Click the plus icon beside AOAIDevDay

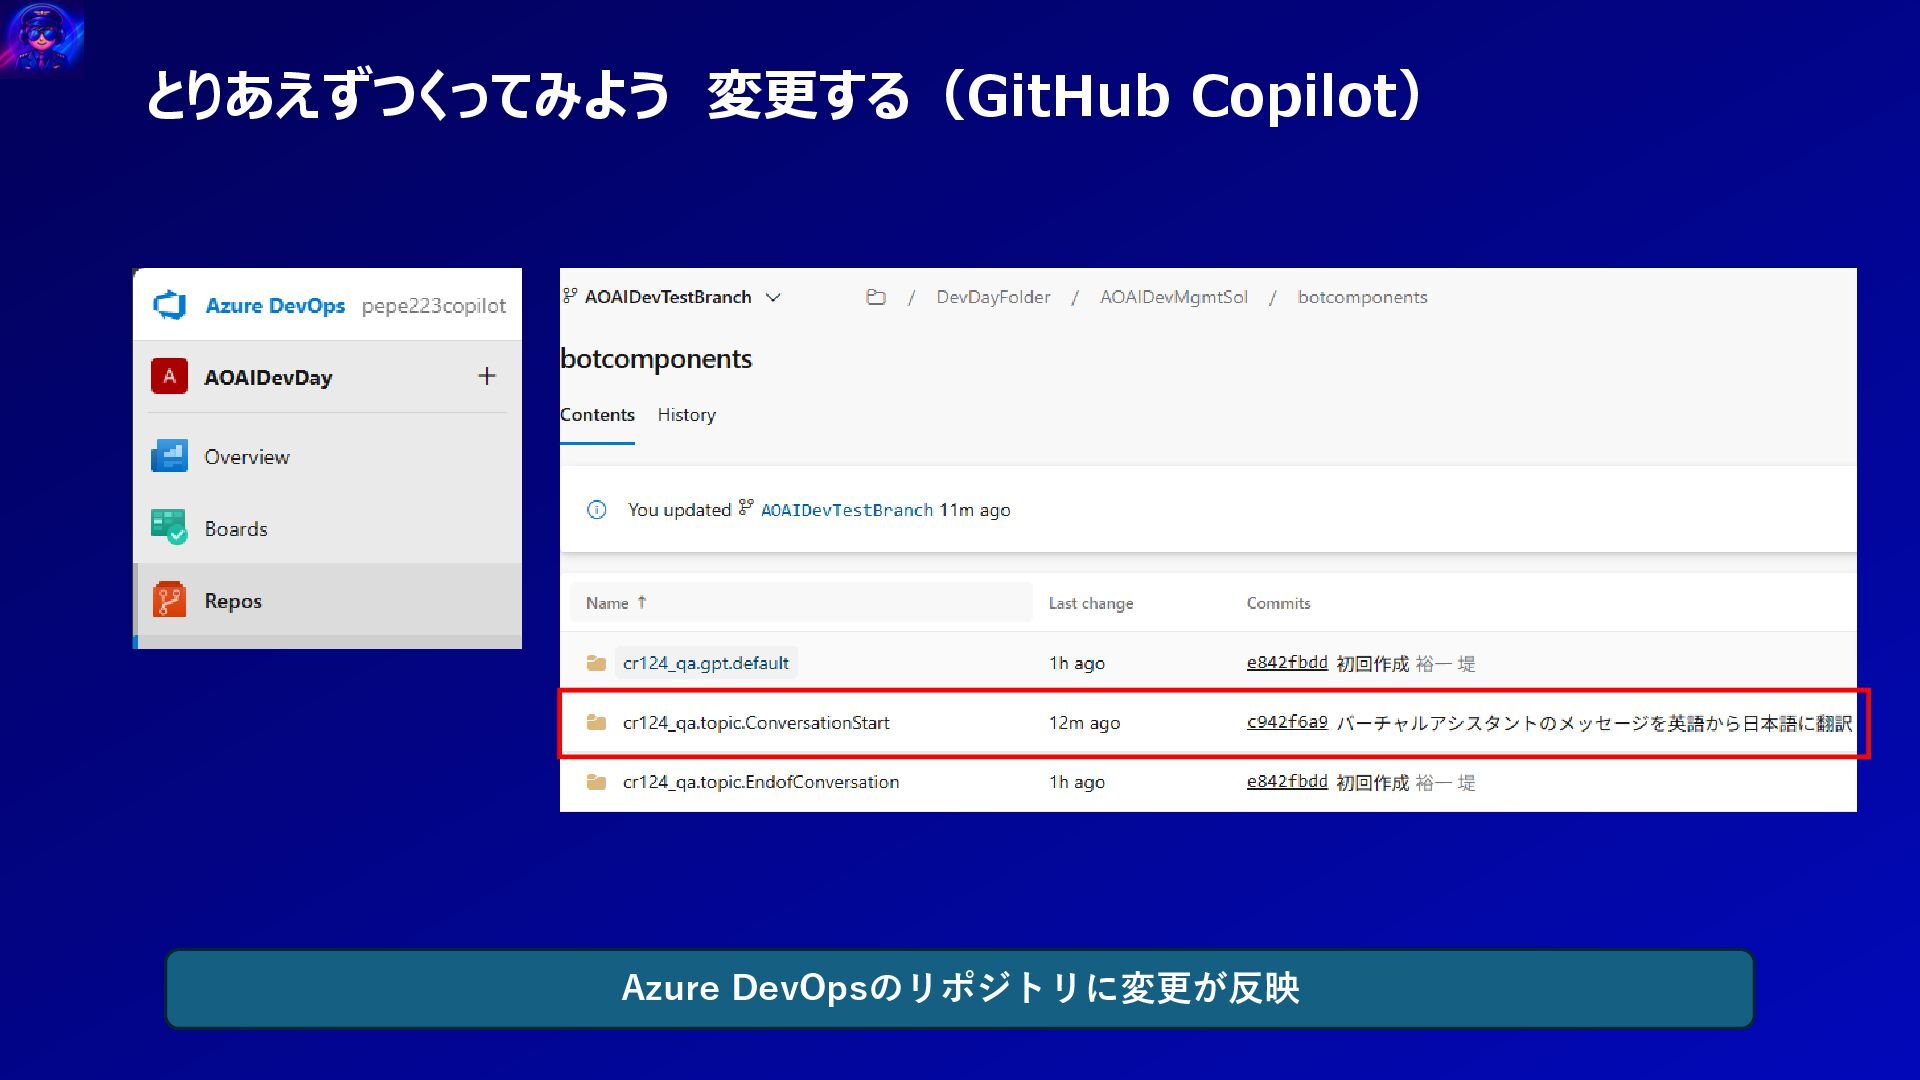click(x=487, y=376)
